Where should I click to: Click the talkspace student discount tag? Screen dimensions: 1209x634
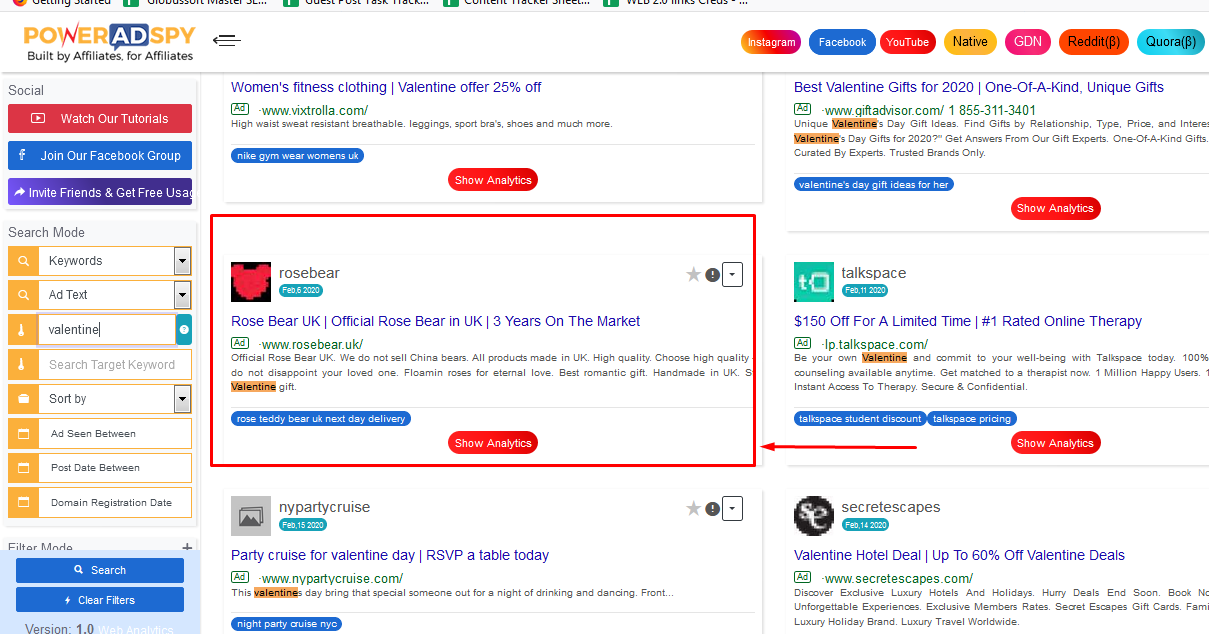pos(860,419)
